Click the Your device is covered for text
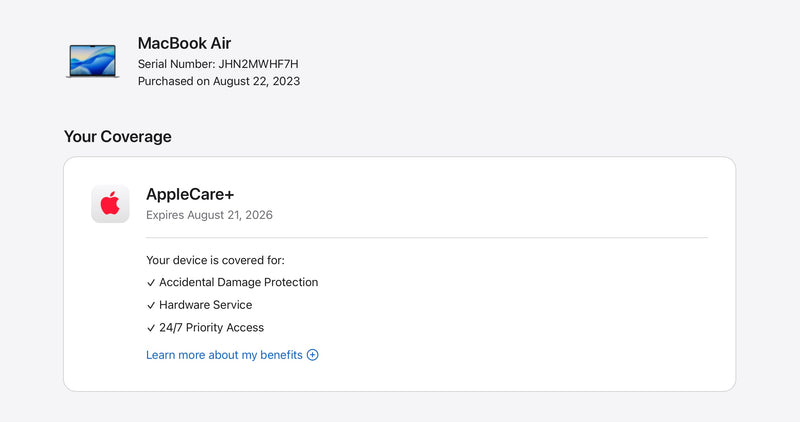Screen dimensions: 800x422 click(x=215, y=260)
